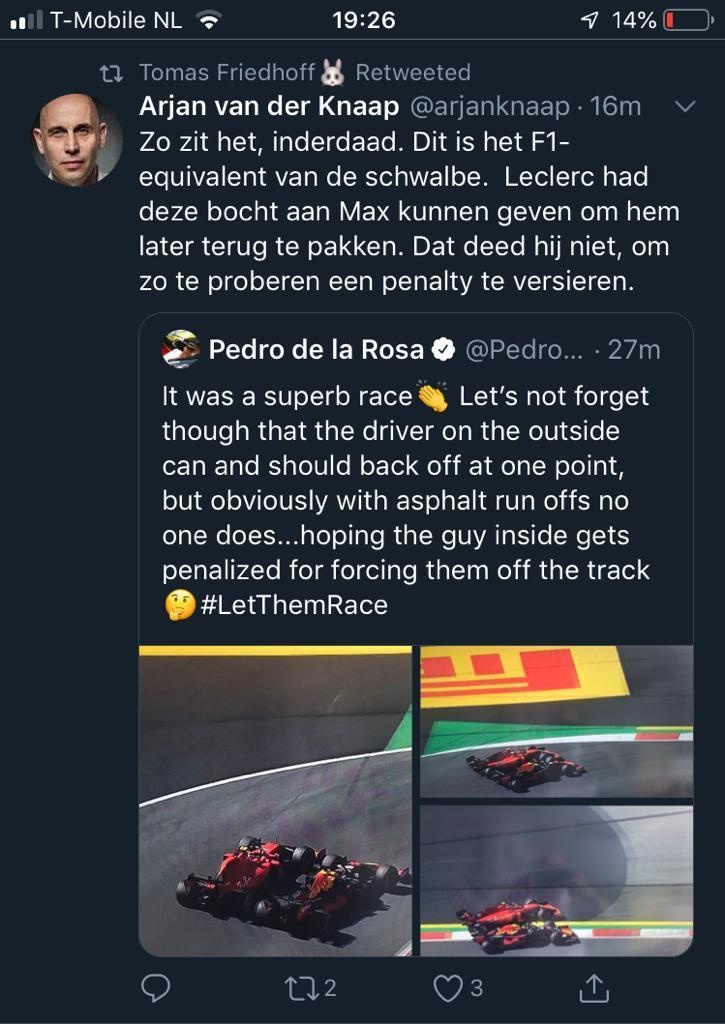Tap the share upload icon
This screenshot has width=725, height=1024.
tap(594, 988)
